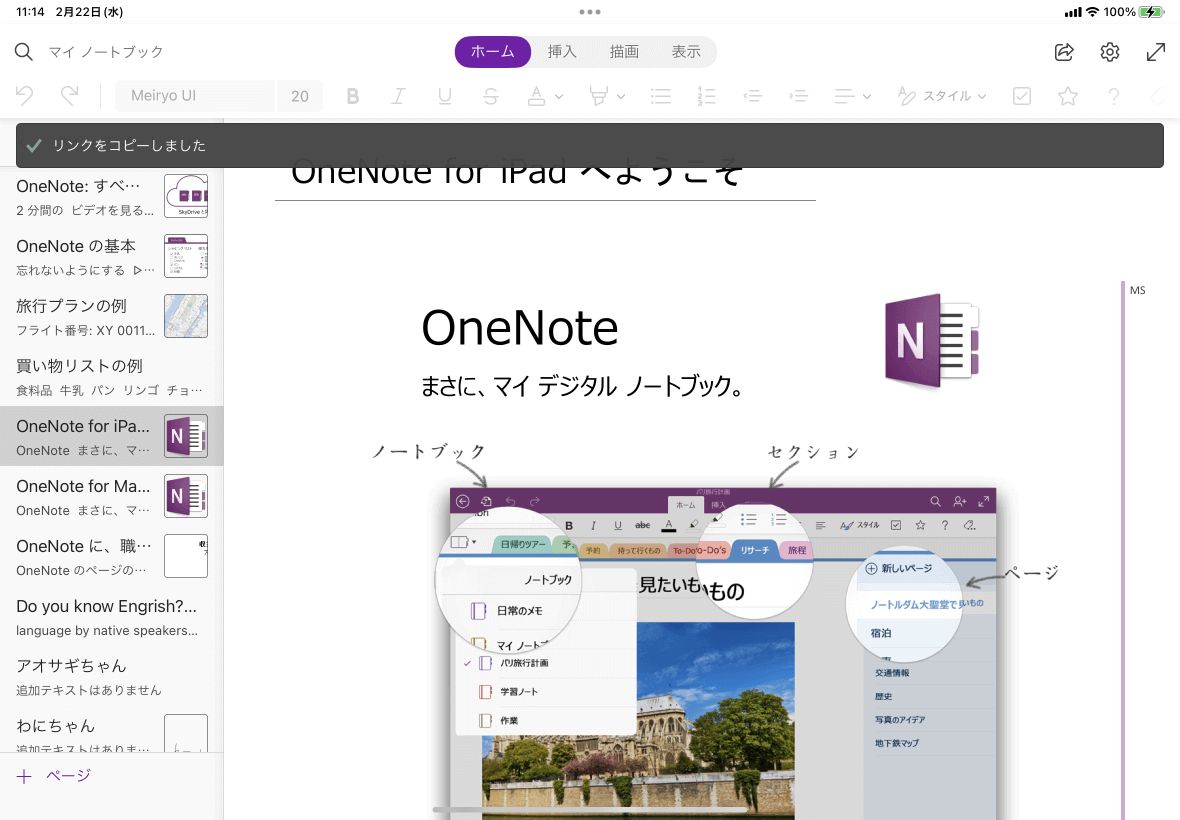Add a new page with + ページ

(53, 776)
